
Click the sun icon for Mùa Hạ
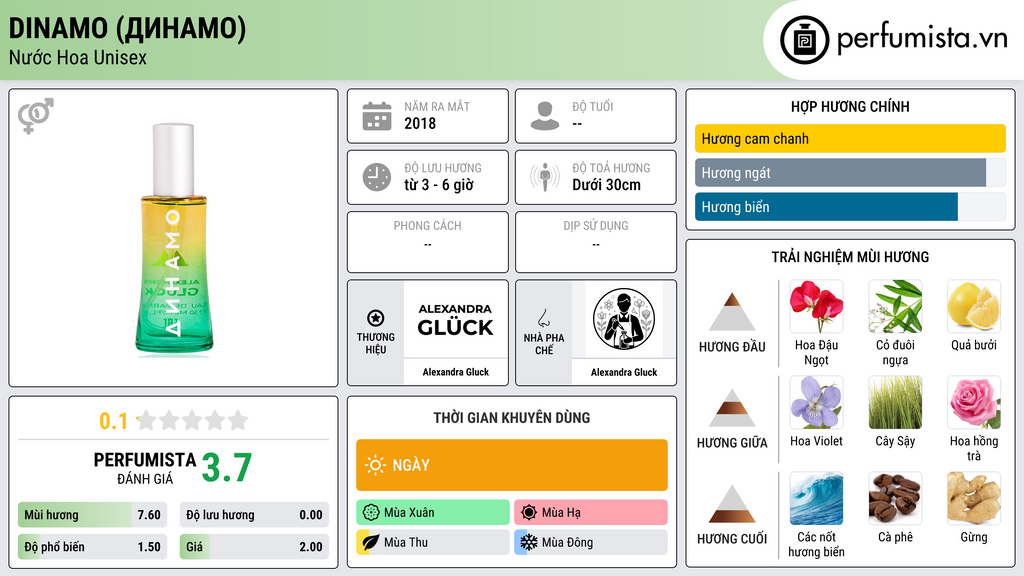coord(529,513)
